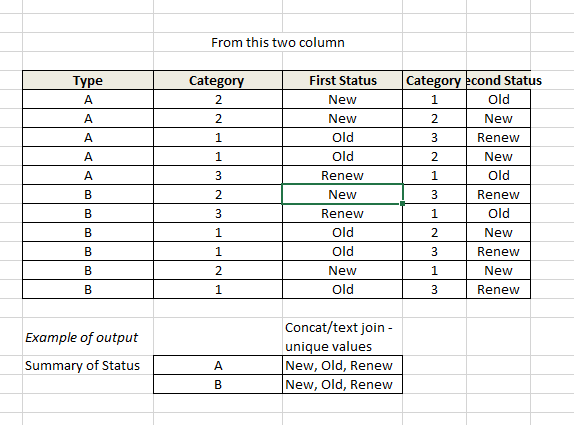Select first A cell under Type header
Viewport: 574px width, 425px height.
pos(88,99)
